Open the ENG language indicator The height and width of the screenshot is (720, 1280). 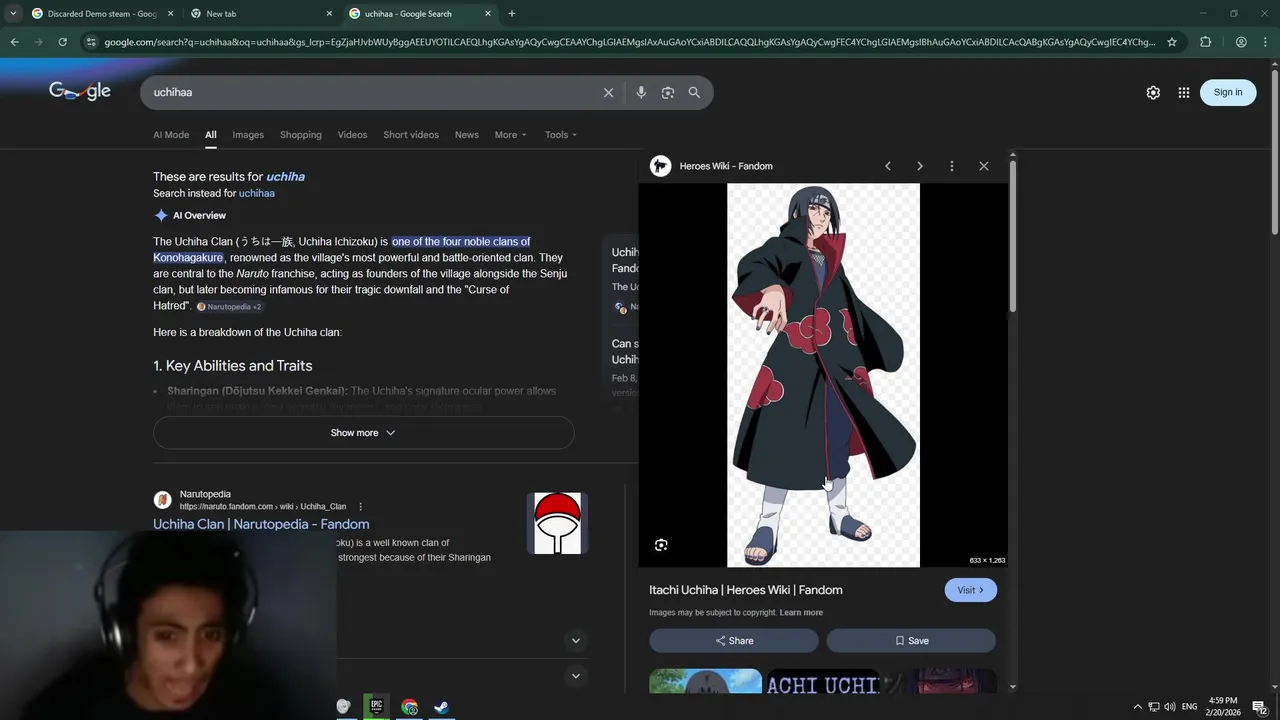point(1190,707)
